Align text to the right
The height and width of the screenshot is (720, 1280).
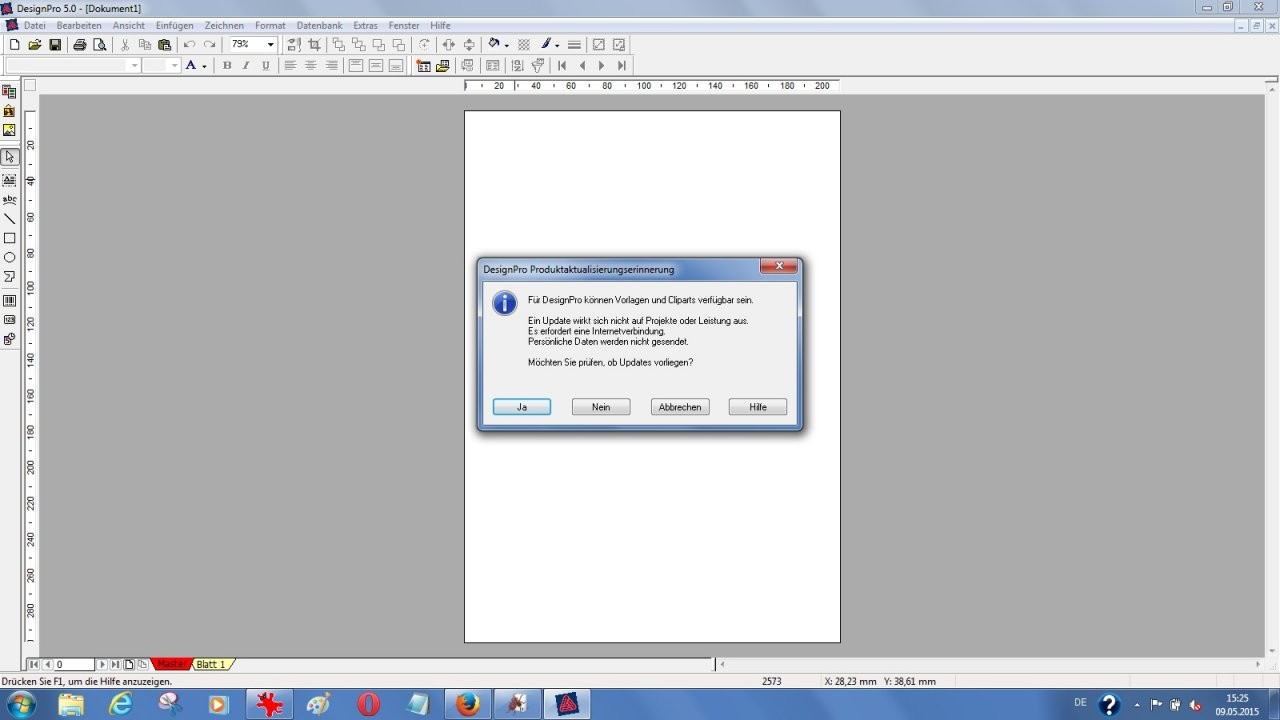(x=332, y=66)
